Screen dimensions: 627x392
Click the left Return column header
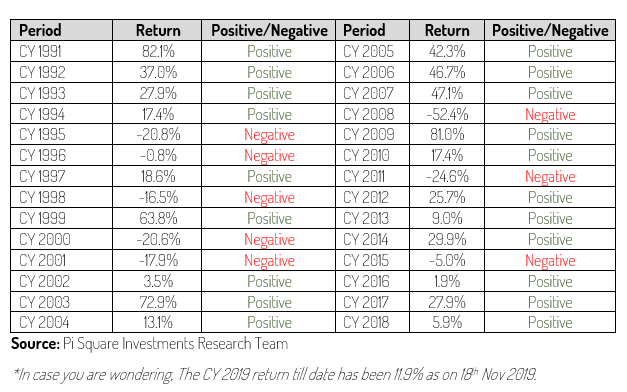click(x=158, y=30)
